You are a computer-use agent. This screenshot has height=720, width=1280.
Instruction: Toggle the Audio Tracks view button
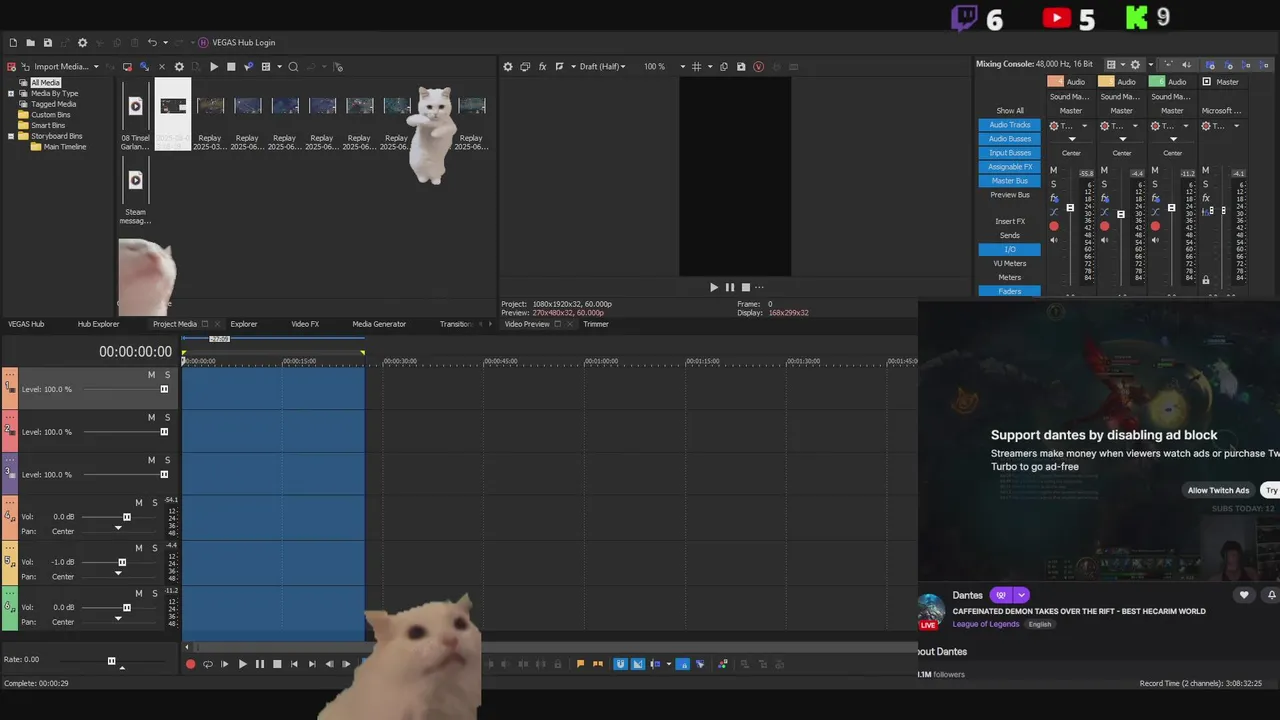coord(1009,125)
